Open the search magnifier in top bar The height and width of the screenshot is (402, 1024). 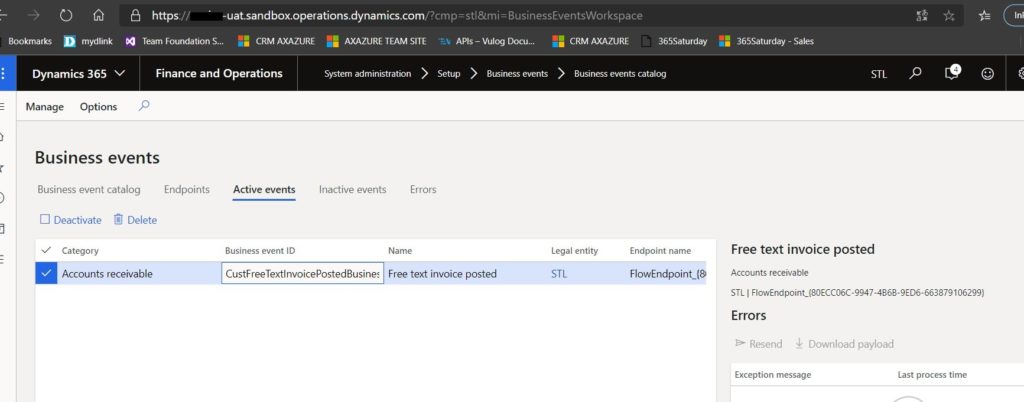pos(916,73)
